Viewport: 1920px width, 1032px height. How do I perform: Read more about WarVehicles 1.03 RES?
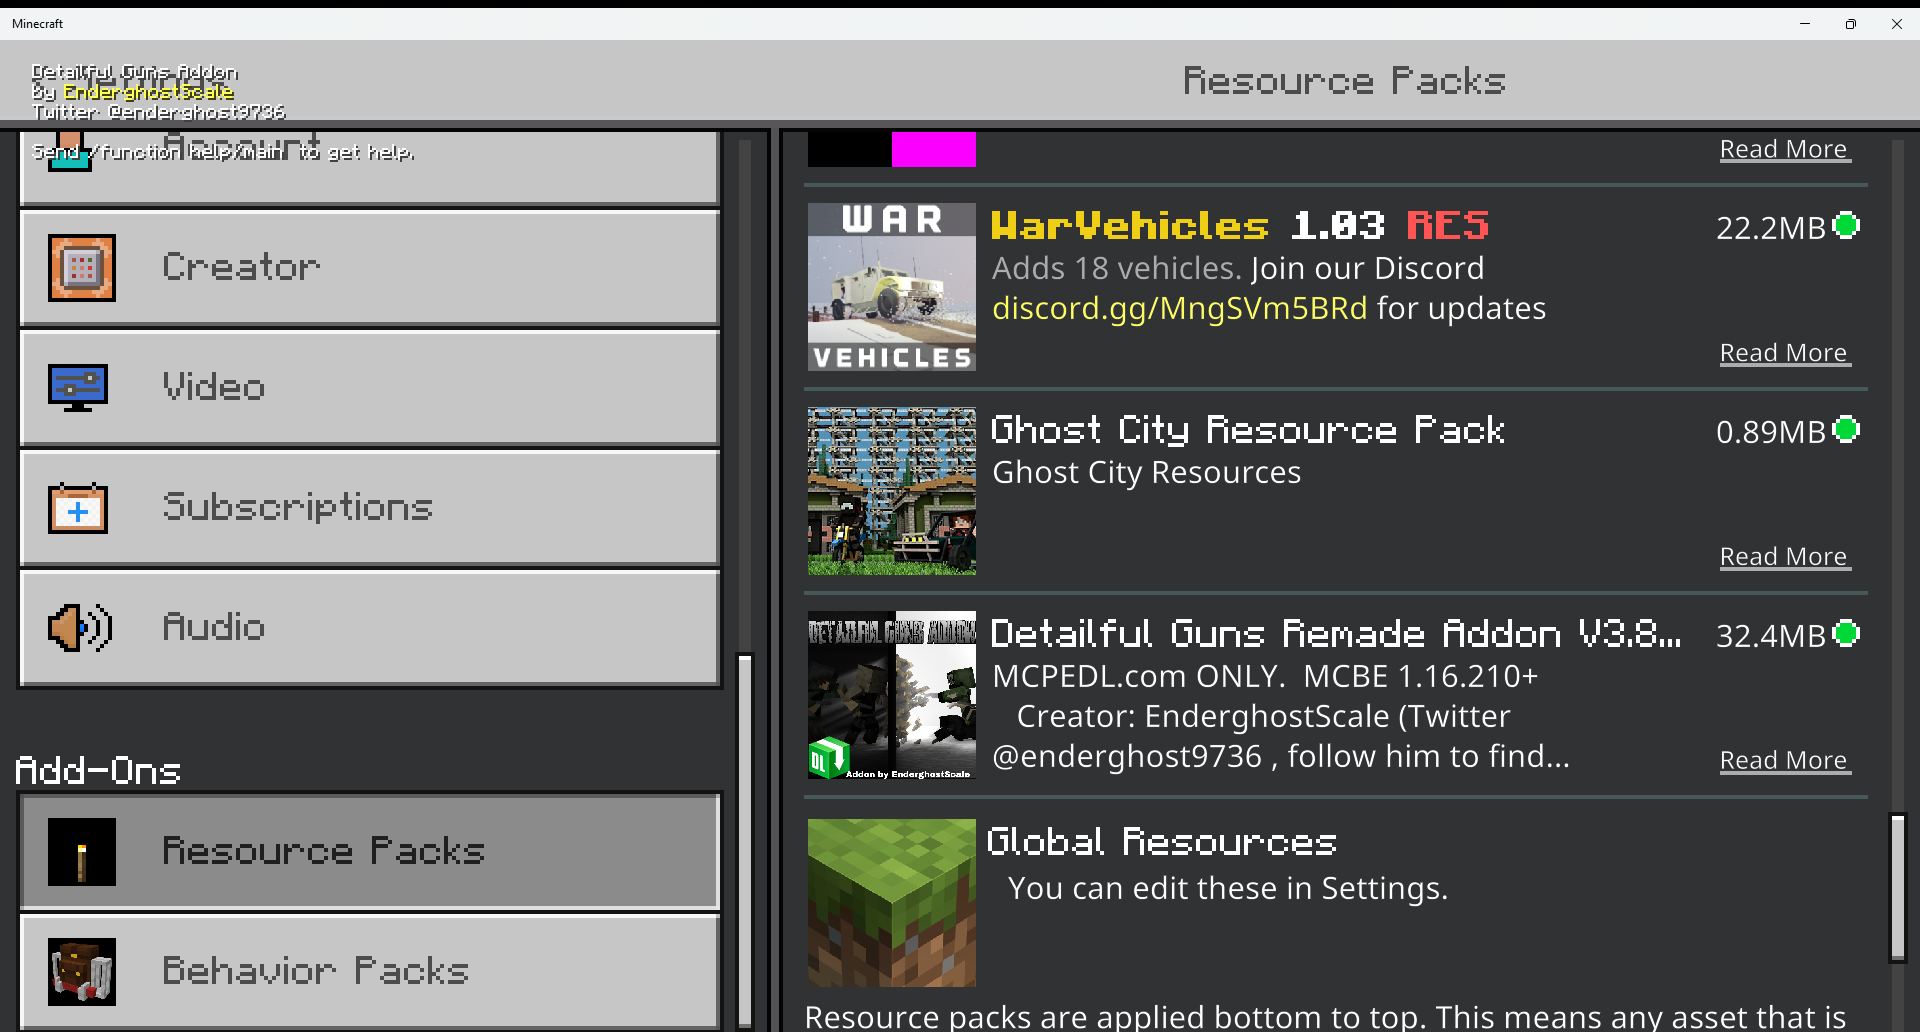point(1784,353)
